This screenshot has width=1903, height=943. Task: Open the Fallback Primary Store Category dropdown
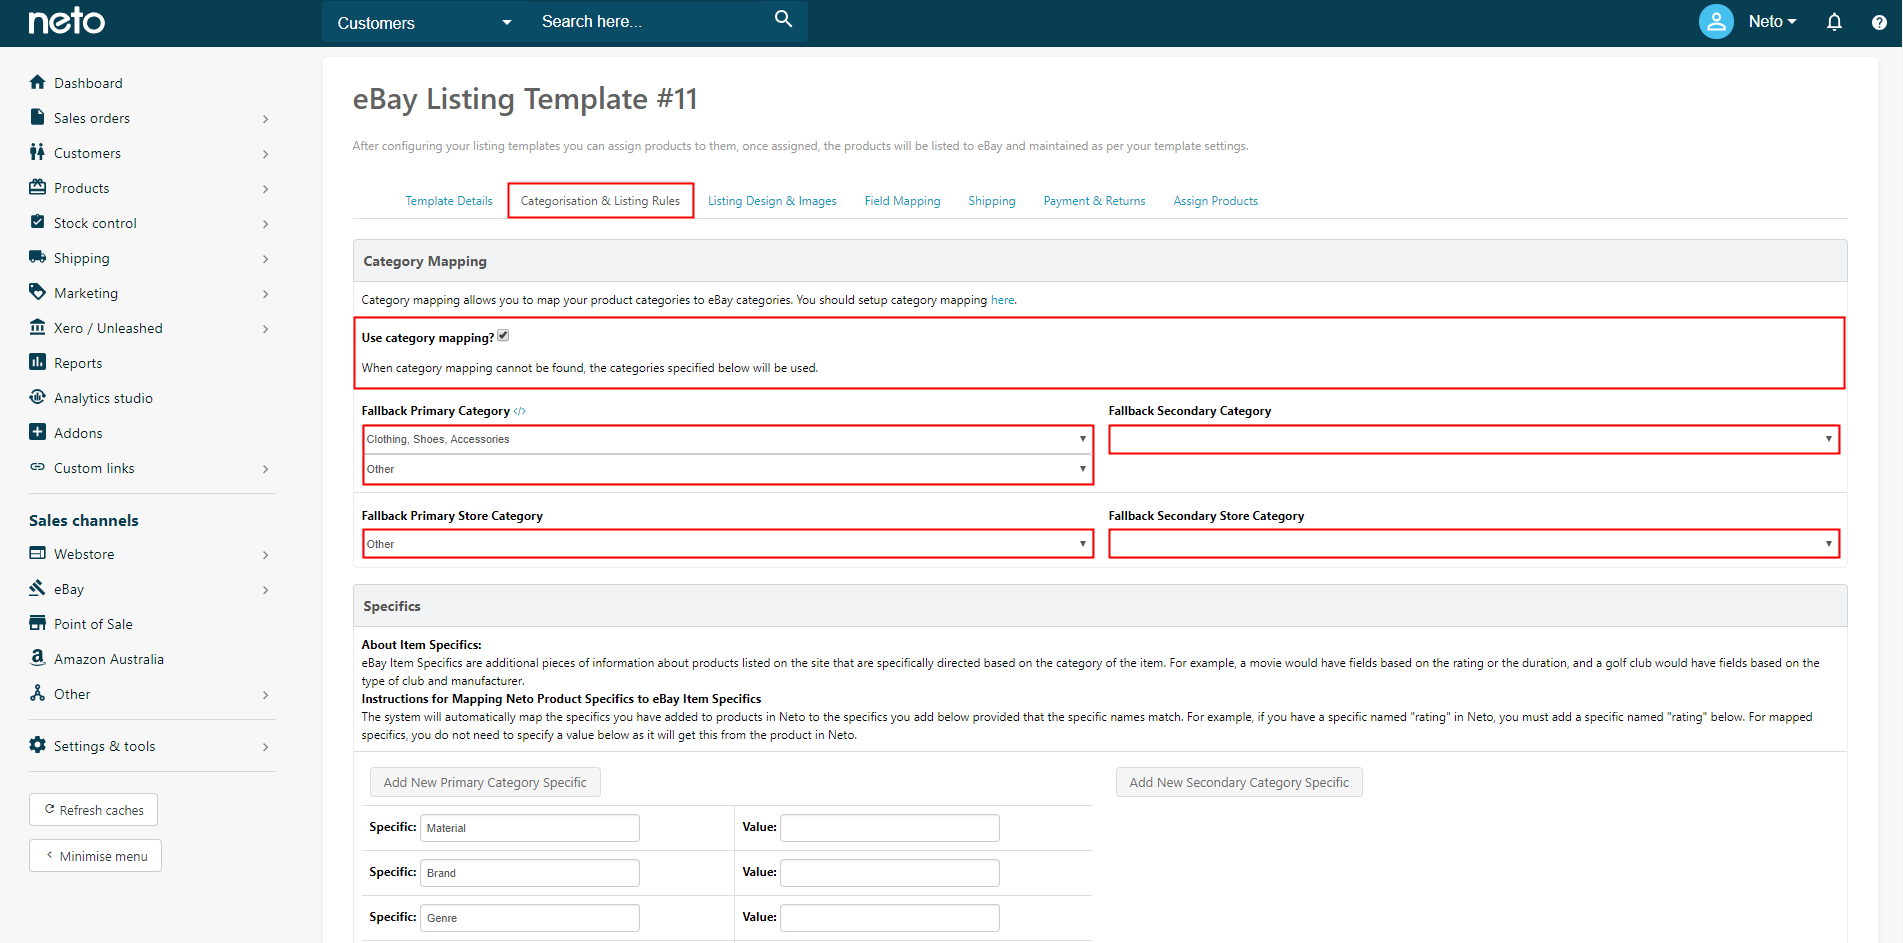(x=727, y=544)
